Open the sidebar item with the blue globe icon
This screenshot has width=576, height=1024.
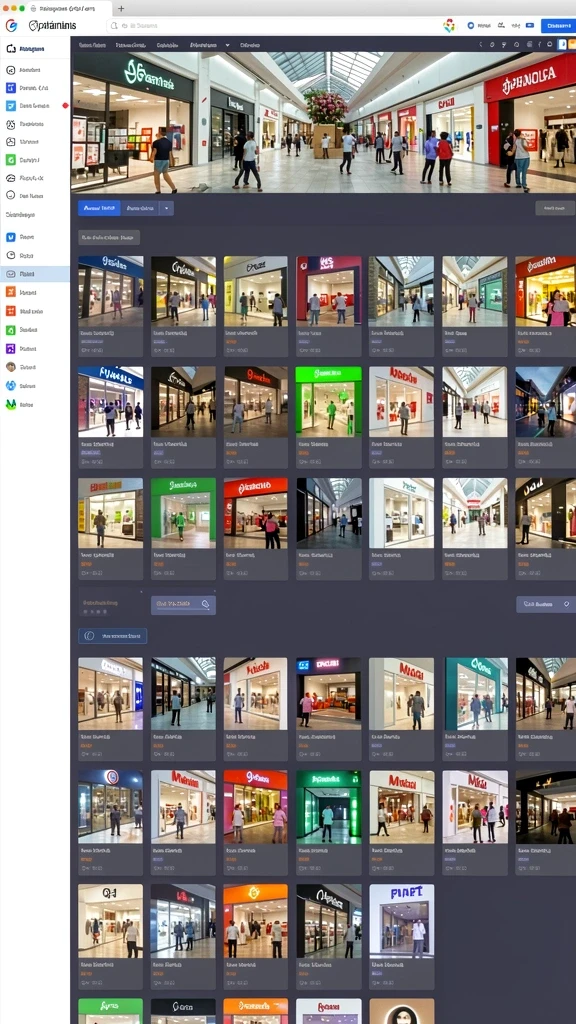point(35,386)
